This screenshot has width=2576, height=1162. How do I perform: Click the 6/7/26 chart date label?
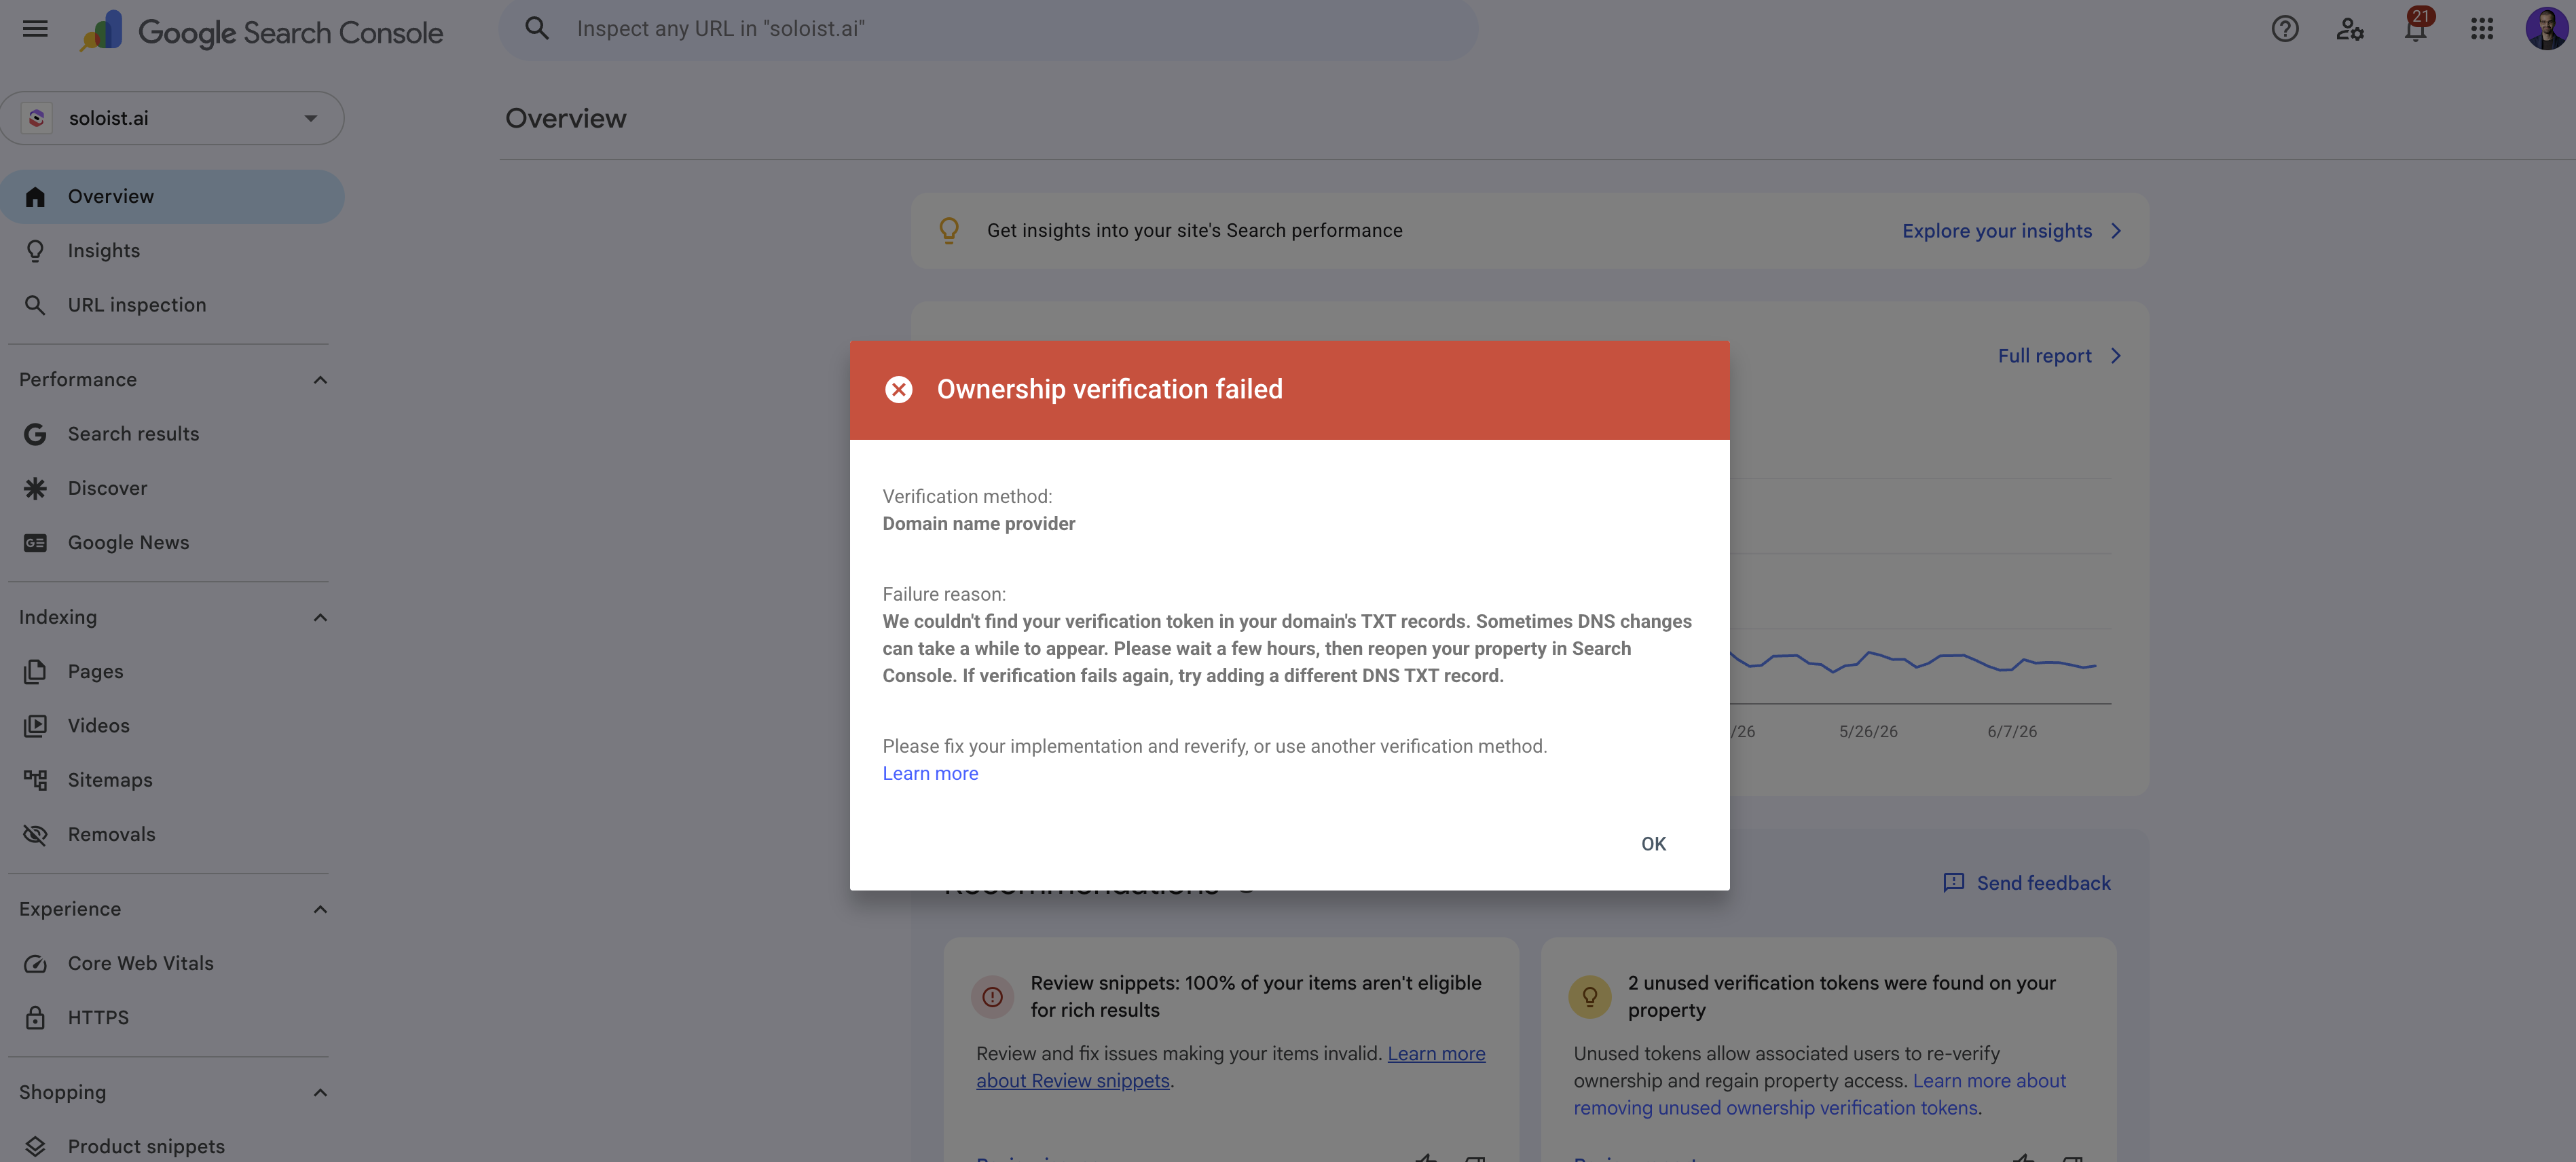(x=2011, y=732)
